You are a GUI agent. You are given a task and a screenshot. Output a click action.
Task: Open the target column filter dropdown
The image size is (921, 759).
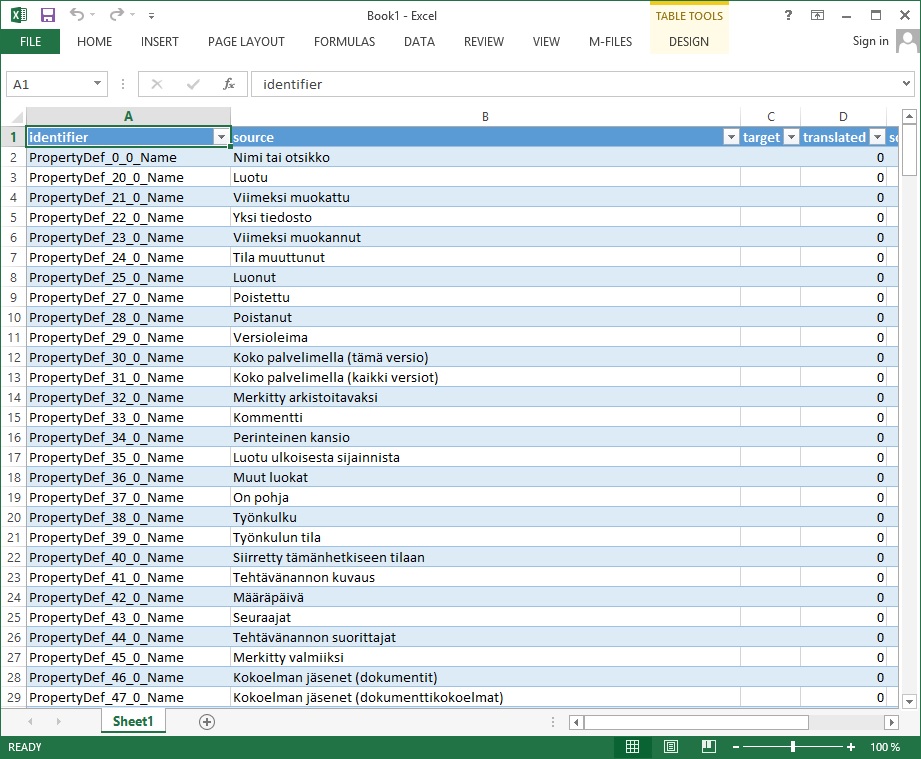pyautogui.click(x=791, y=137)
